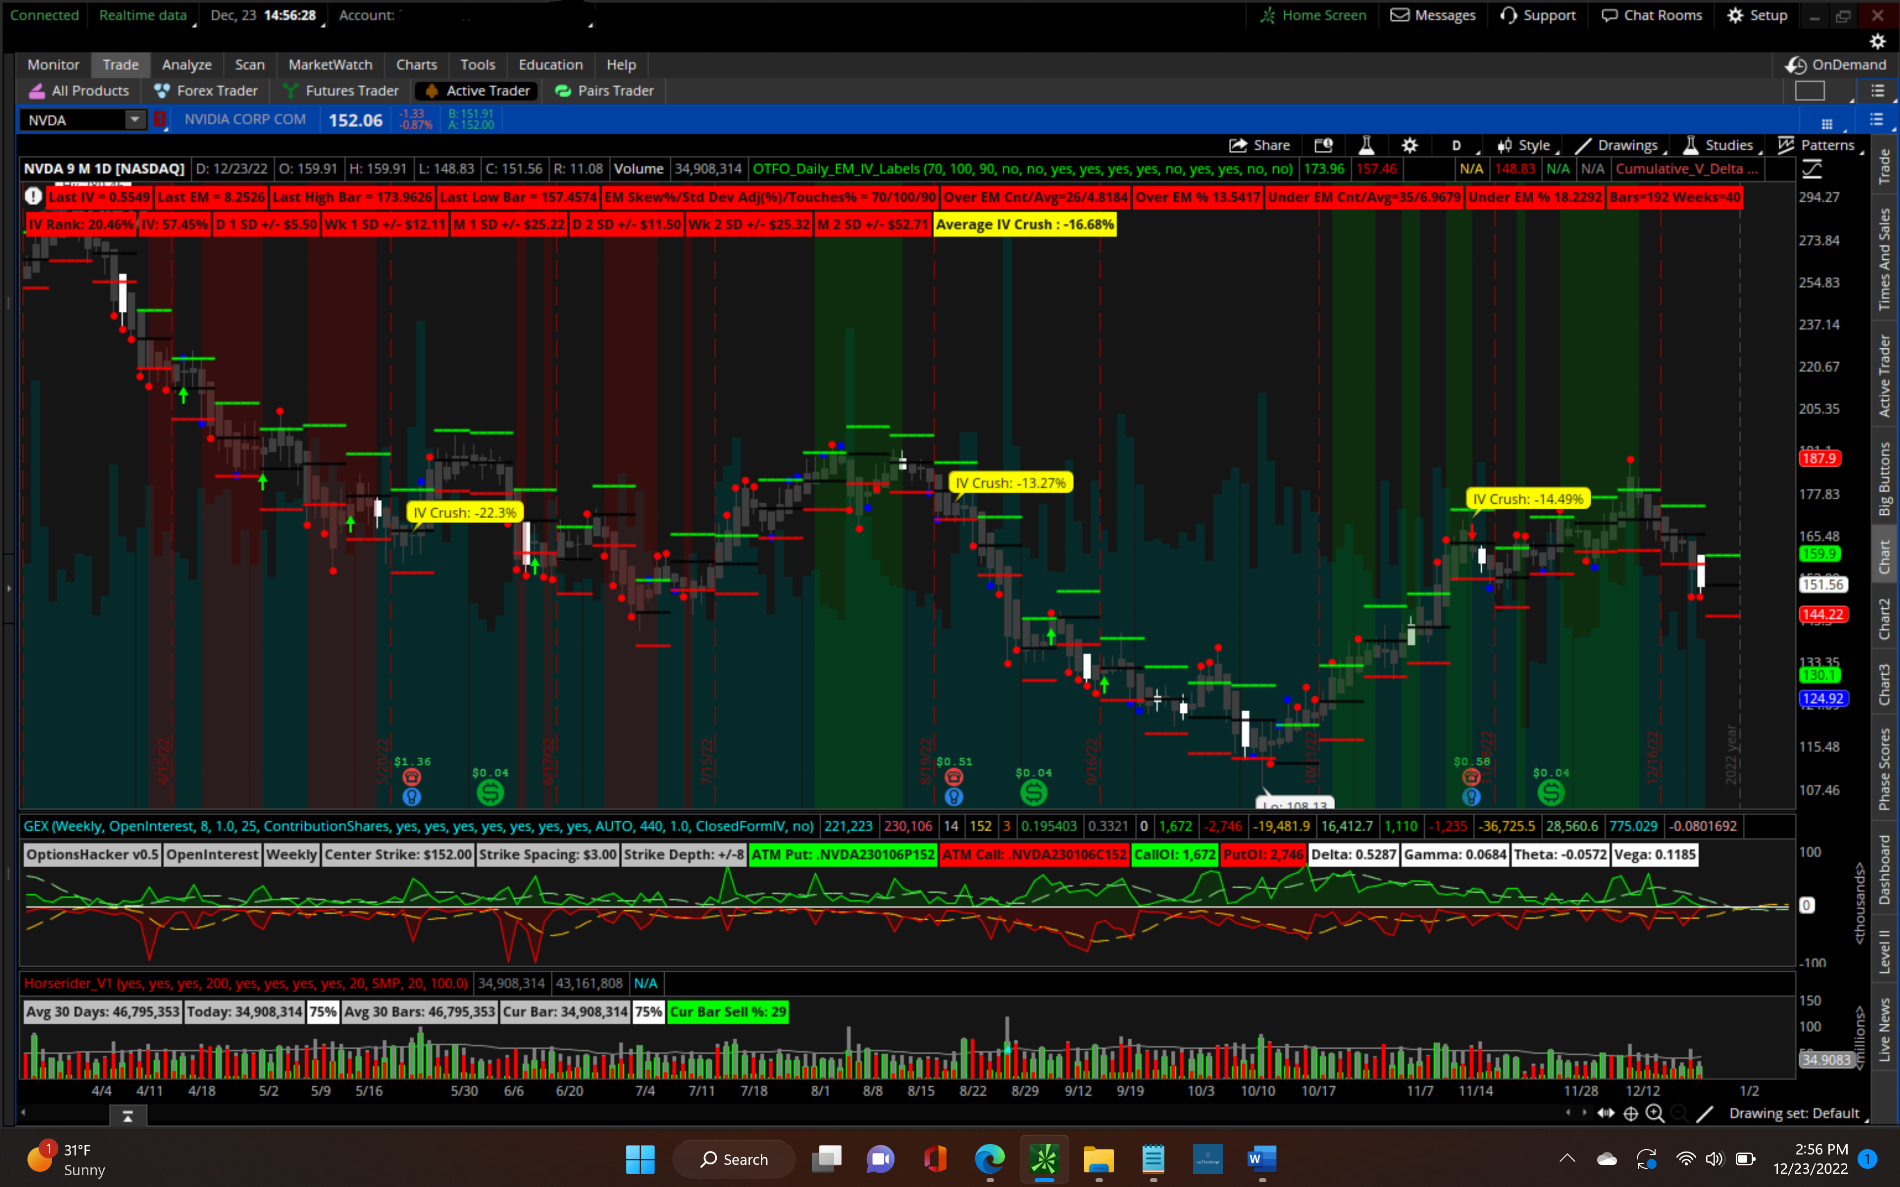This screenshot has height=1187, width=1900.
Task: Open Futures Trader sub-tab
Action: pos(341,91)
